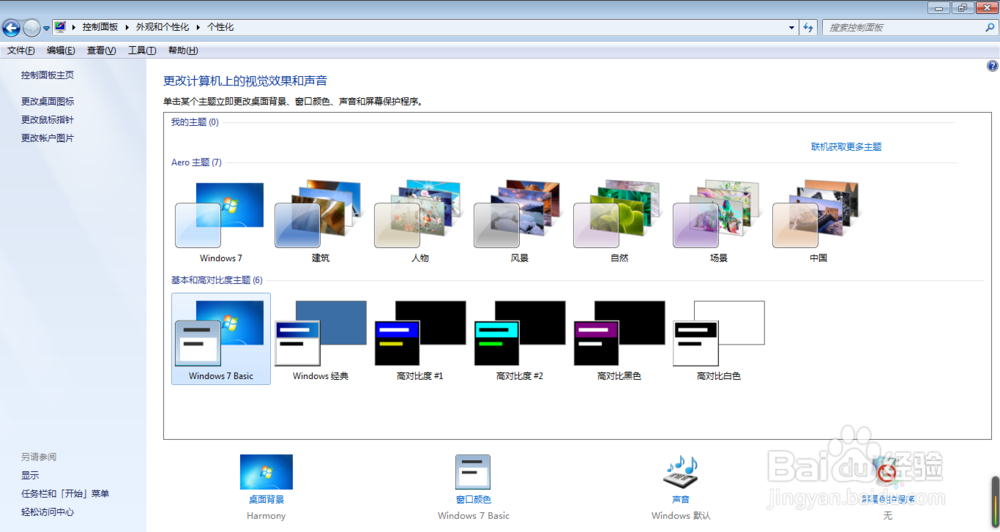This screenshot has width=1000, height=532.
Task: Click the 声音 text link
Action: (x=680, y=499)
